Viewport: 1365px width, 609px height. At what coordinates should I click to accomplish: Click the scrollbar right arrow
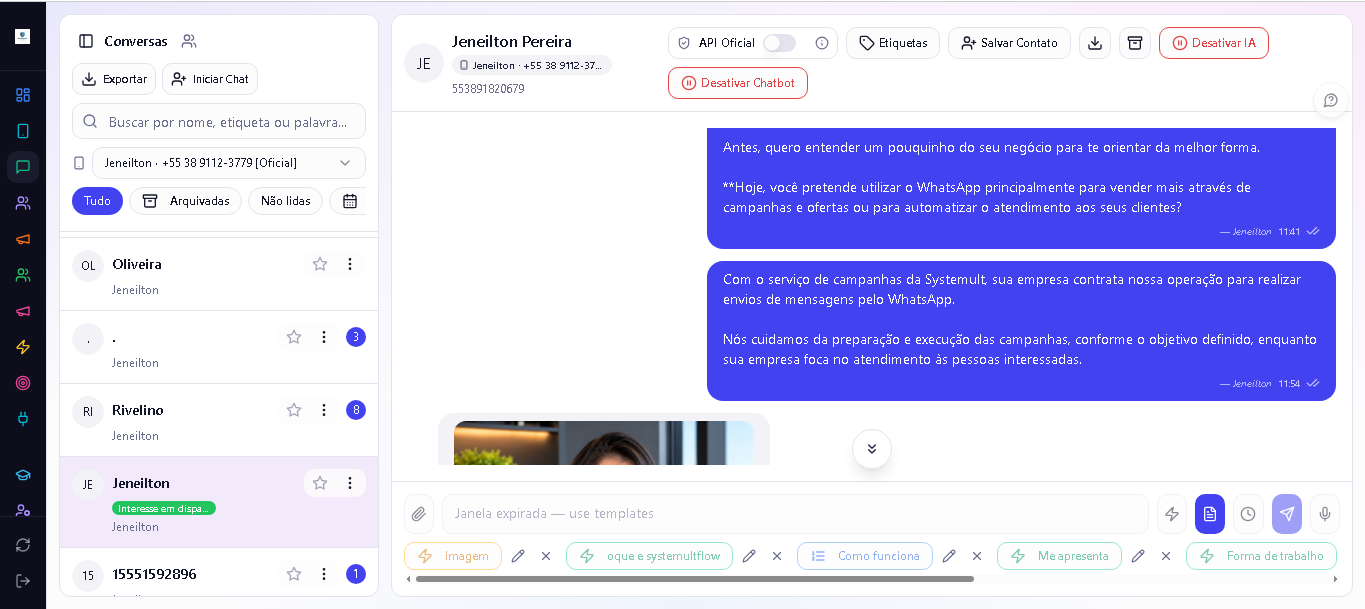[x=1335, y=579]
